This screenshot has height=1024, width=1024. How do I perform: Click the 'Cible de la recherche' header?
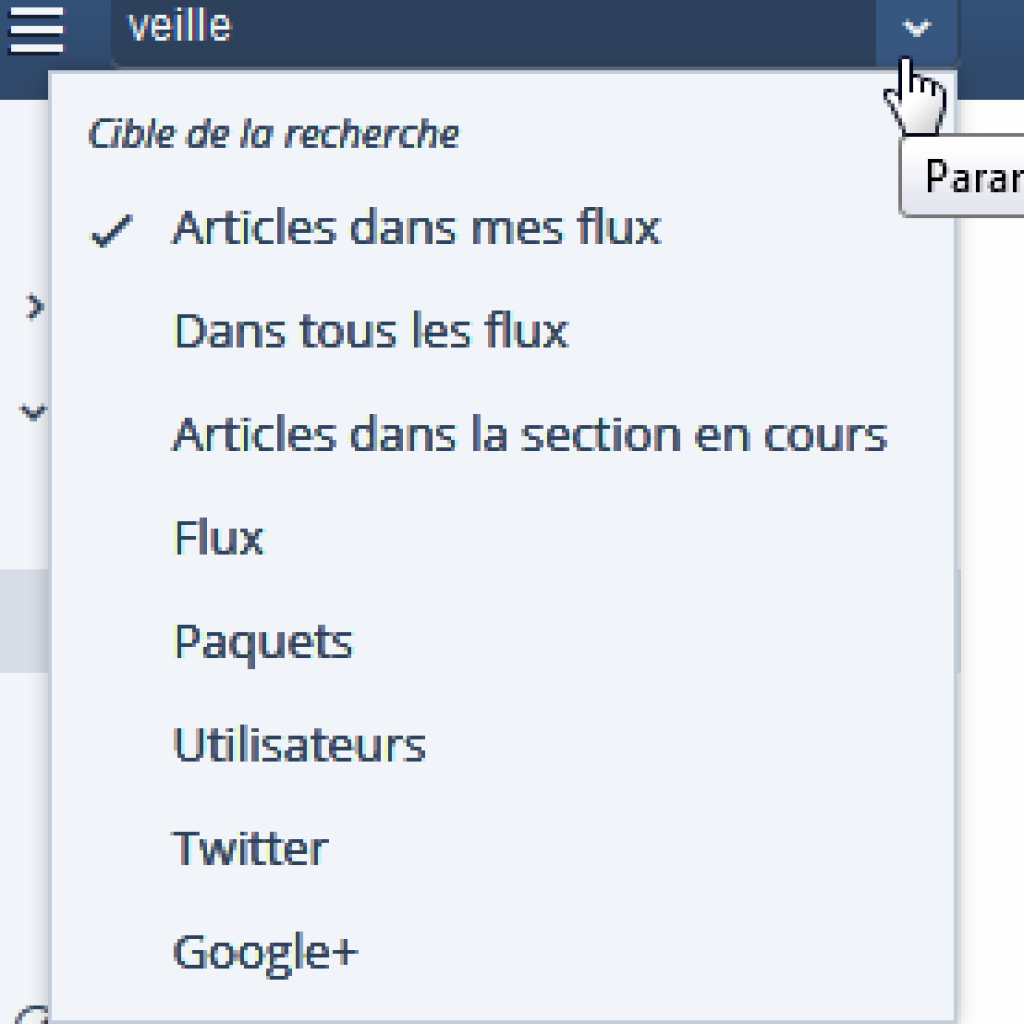coord(274,134)
